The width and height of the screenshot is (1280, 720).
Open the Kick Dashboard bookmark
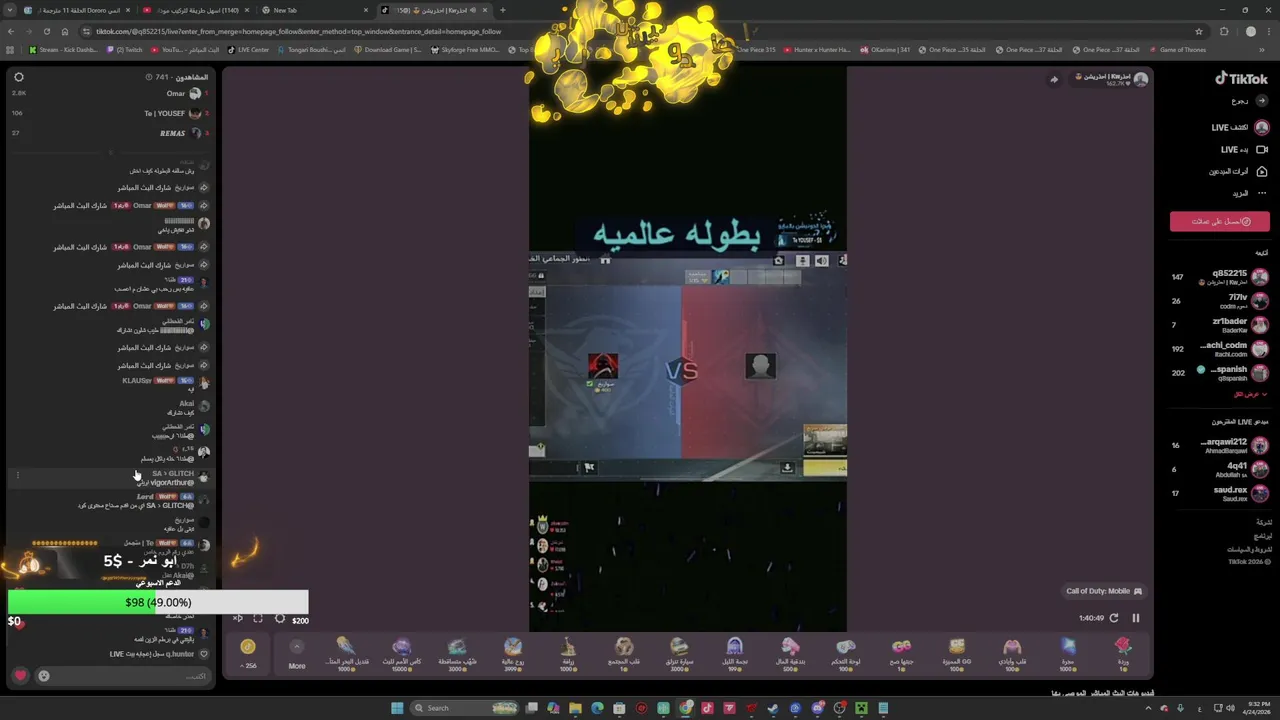click(63, 49)
